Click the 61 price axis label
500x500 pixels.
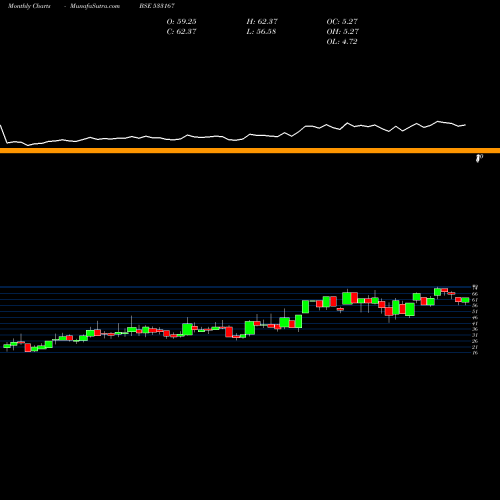pyautogui.click(x=475, y=300)
